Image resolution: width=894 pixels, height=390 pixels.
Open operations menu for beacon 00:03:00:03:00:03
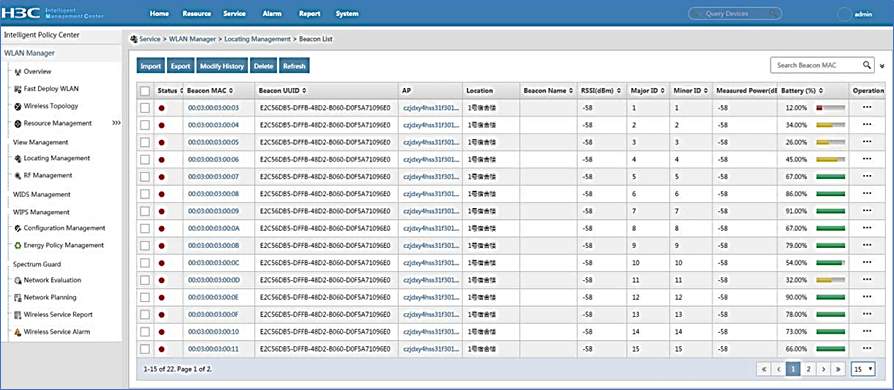[x=867, y=107]
